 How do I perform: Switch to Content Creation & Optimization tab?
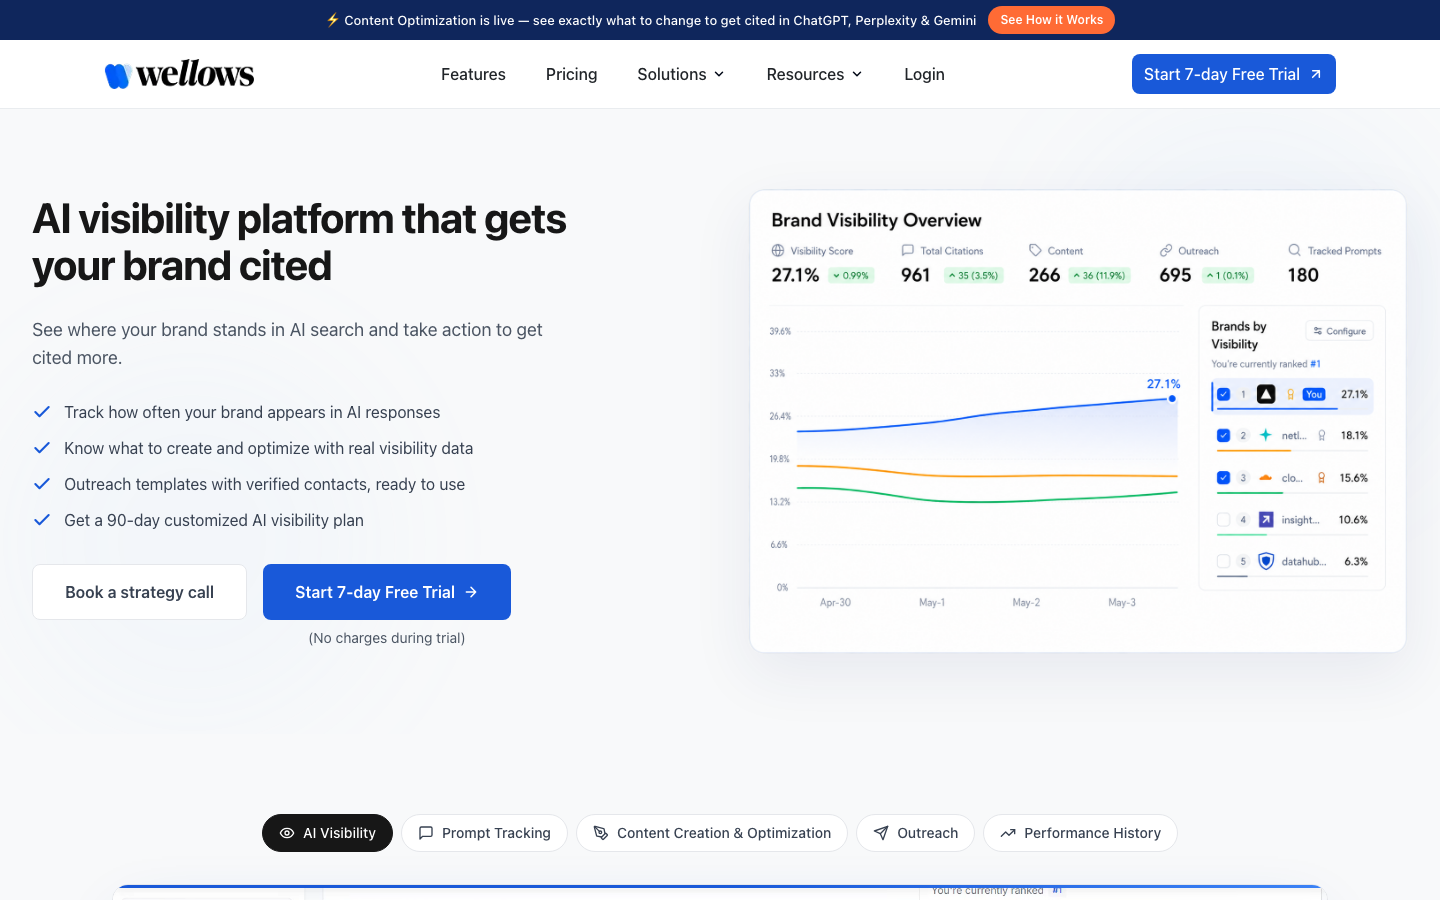click(x=712, y=833)
